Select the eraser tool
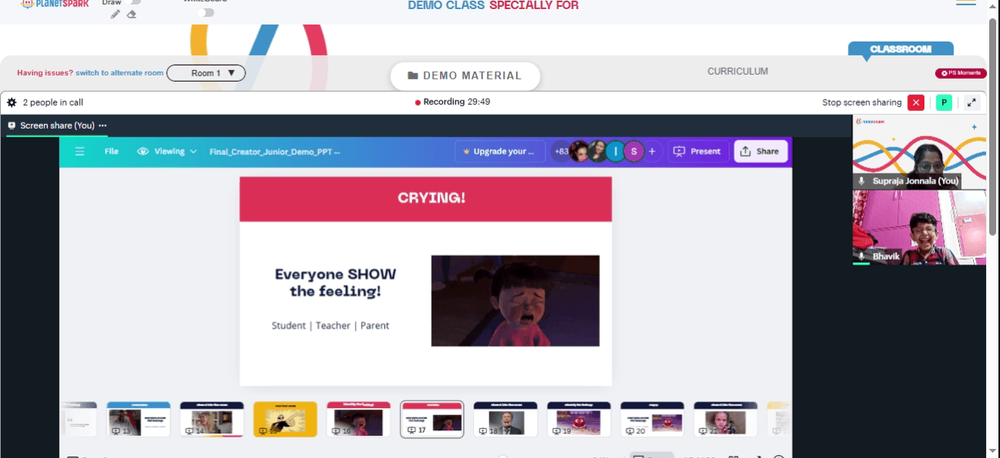1000x458 pixels. 131,14
